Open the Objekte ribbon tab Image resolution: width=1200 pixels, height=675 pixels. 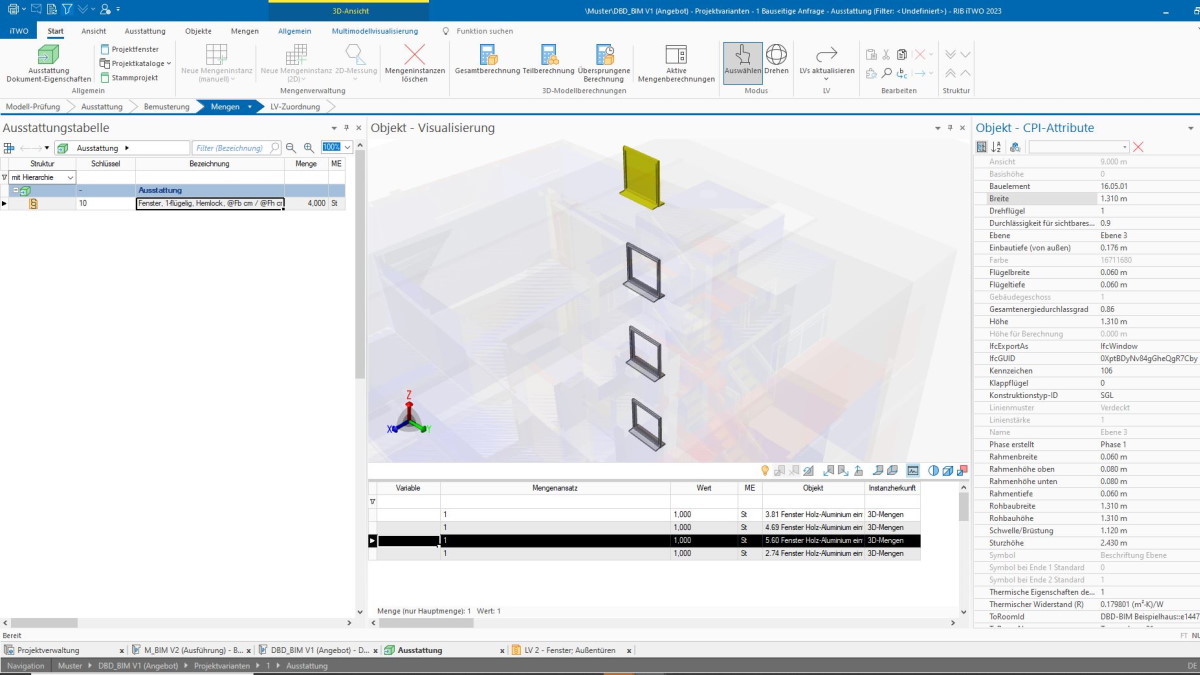[198, 31]
